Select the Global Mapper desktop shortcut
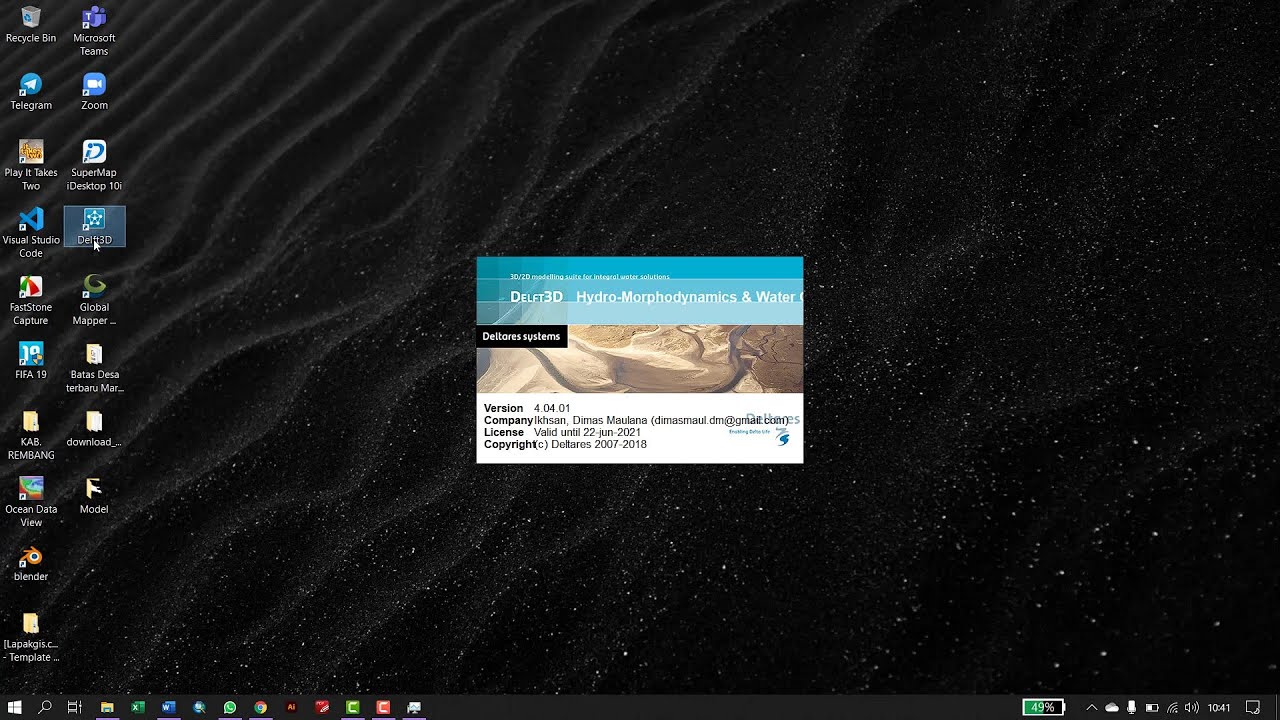1280x720 pixels. [94, 300]
